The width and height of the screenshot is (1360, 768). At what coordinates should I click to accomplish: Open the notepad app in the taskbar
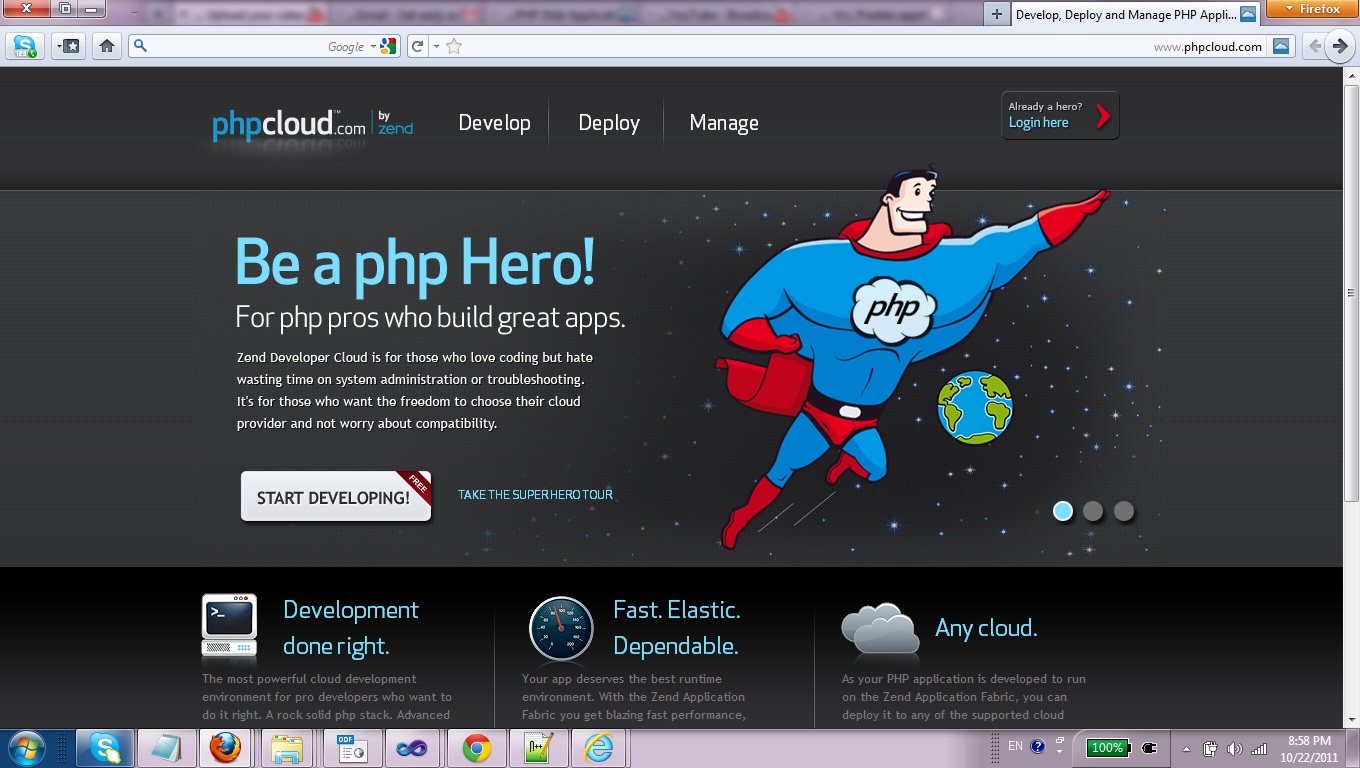165,748
